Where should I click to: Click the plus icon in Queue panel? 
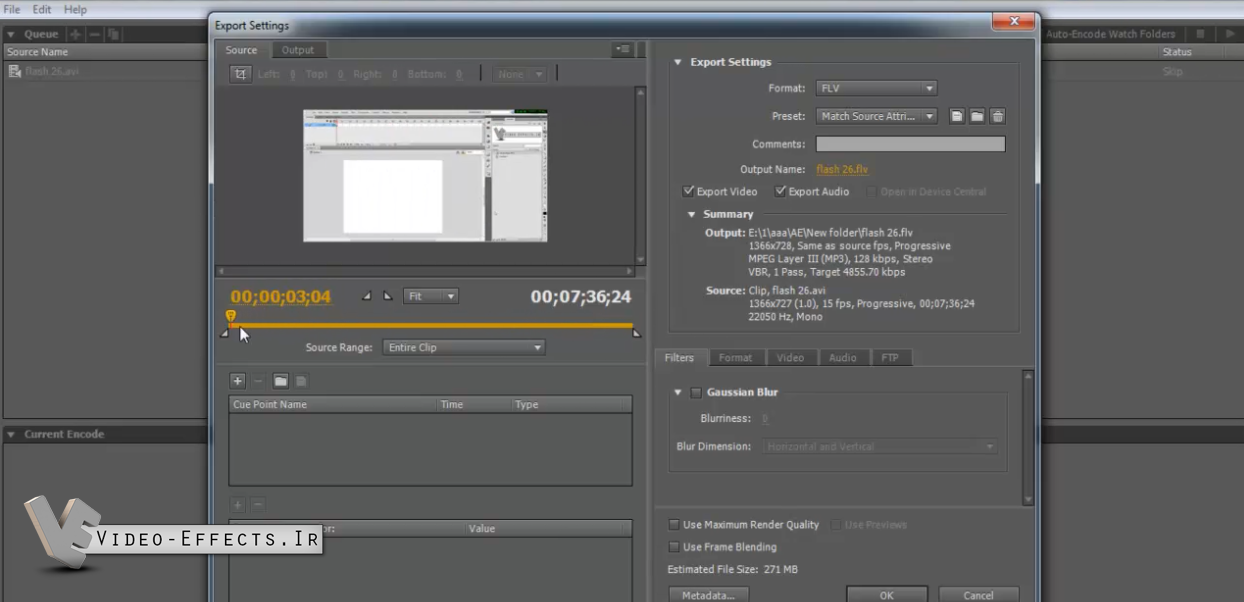(x=75, y=34)
